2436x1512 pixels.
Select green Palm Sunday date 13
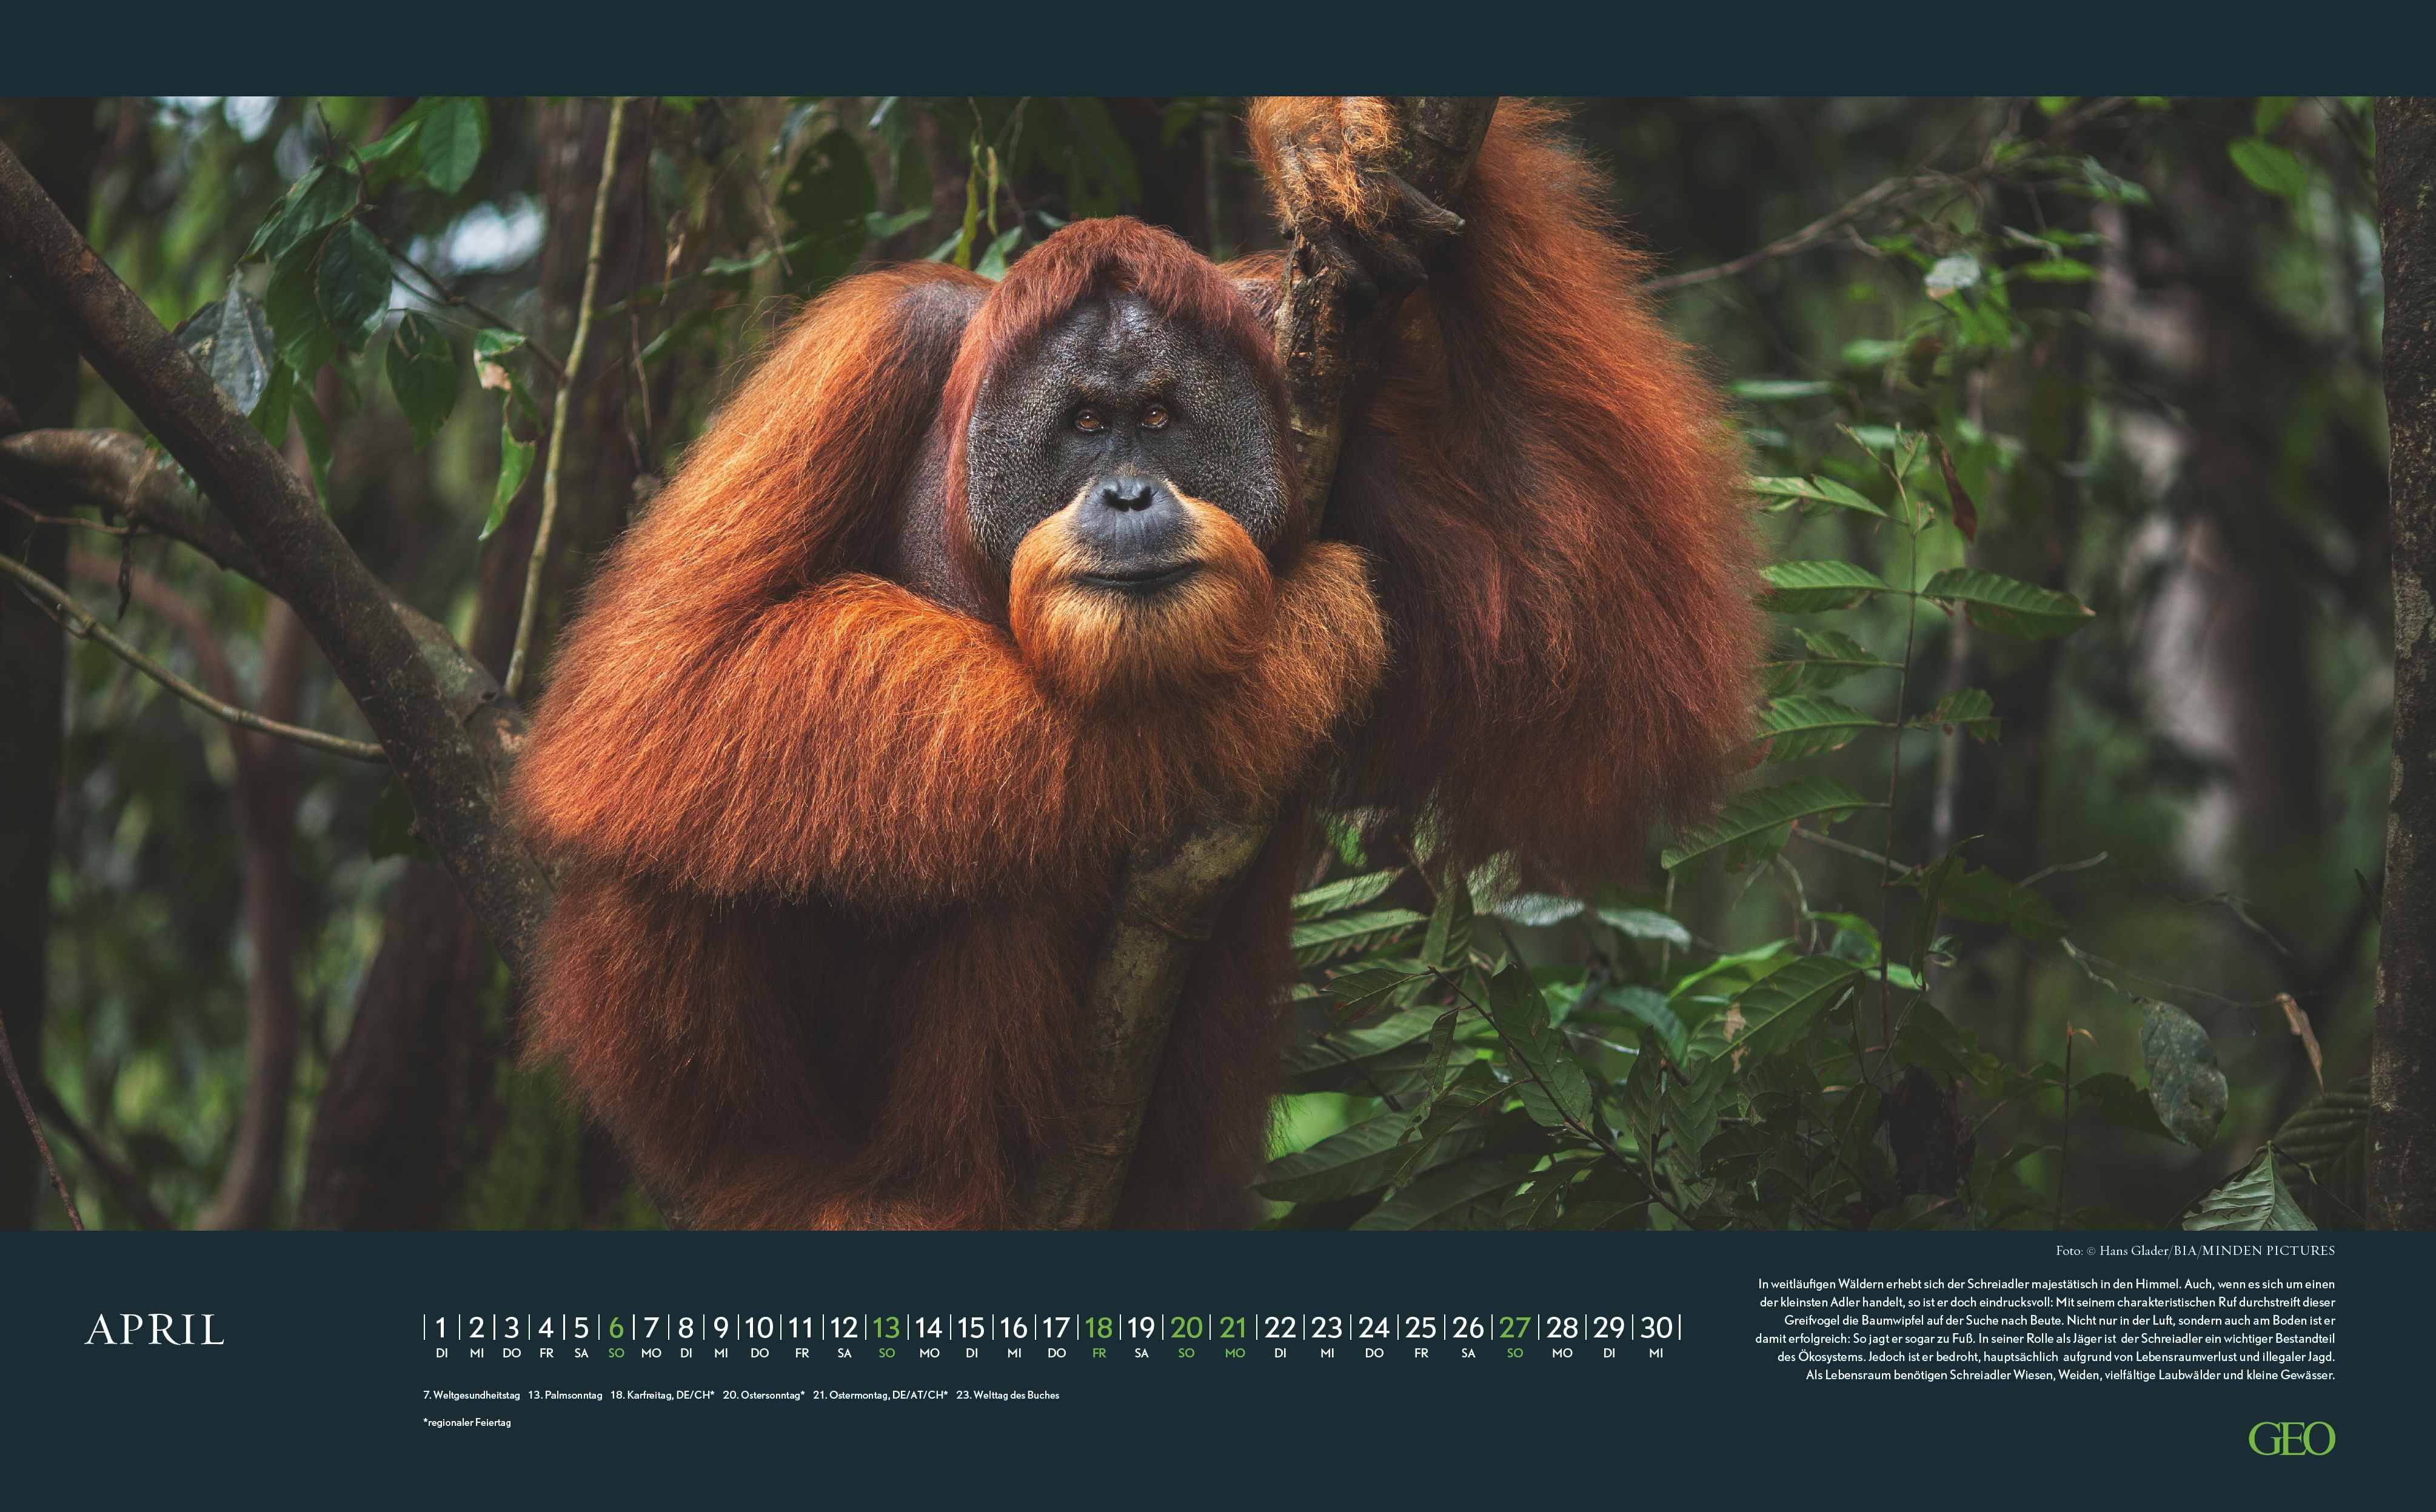click(x=886, y=1328)
